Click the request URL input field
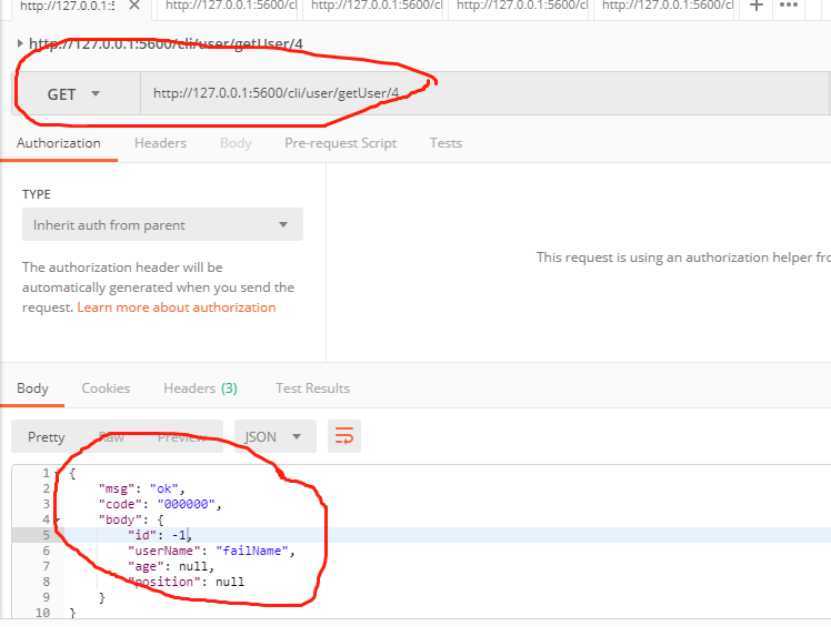This screenshot has height=627, width=831. point(480,94)
